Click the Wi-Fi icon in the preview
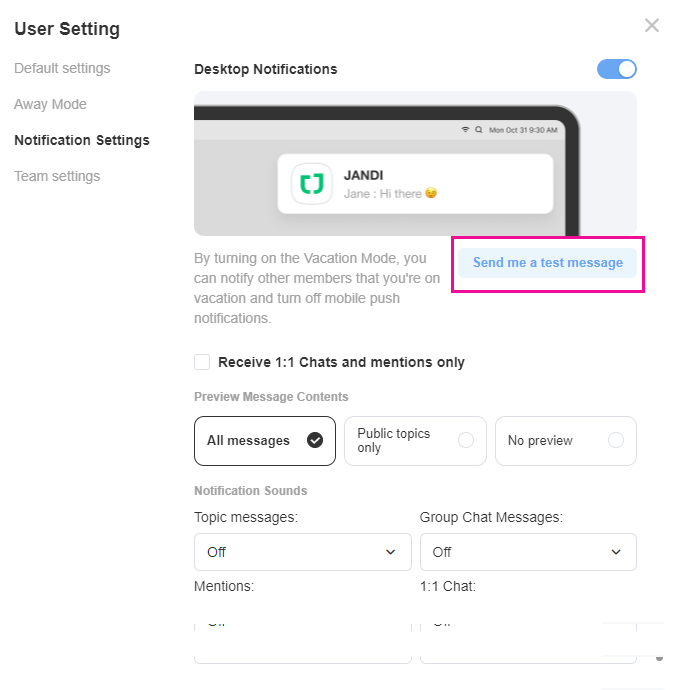Image resolution: width=681 pixels, height=690 pixels. tap(465, 130)
